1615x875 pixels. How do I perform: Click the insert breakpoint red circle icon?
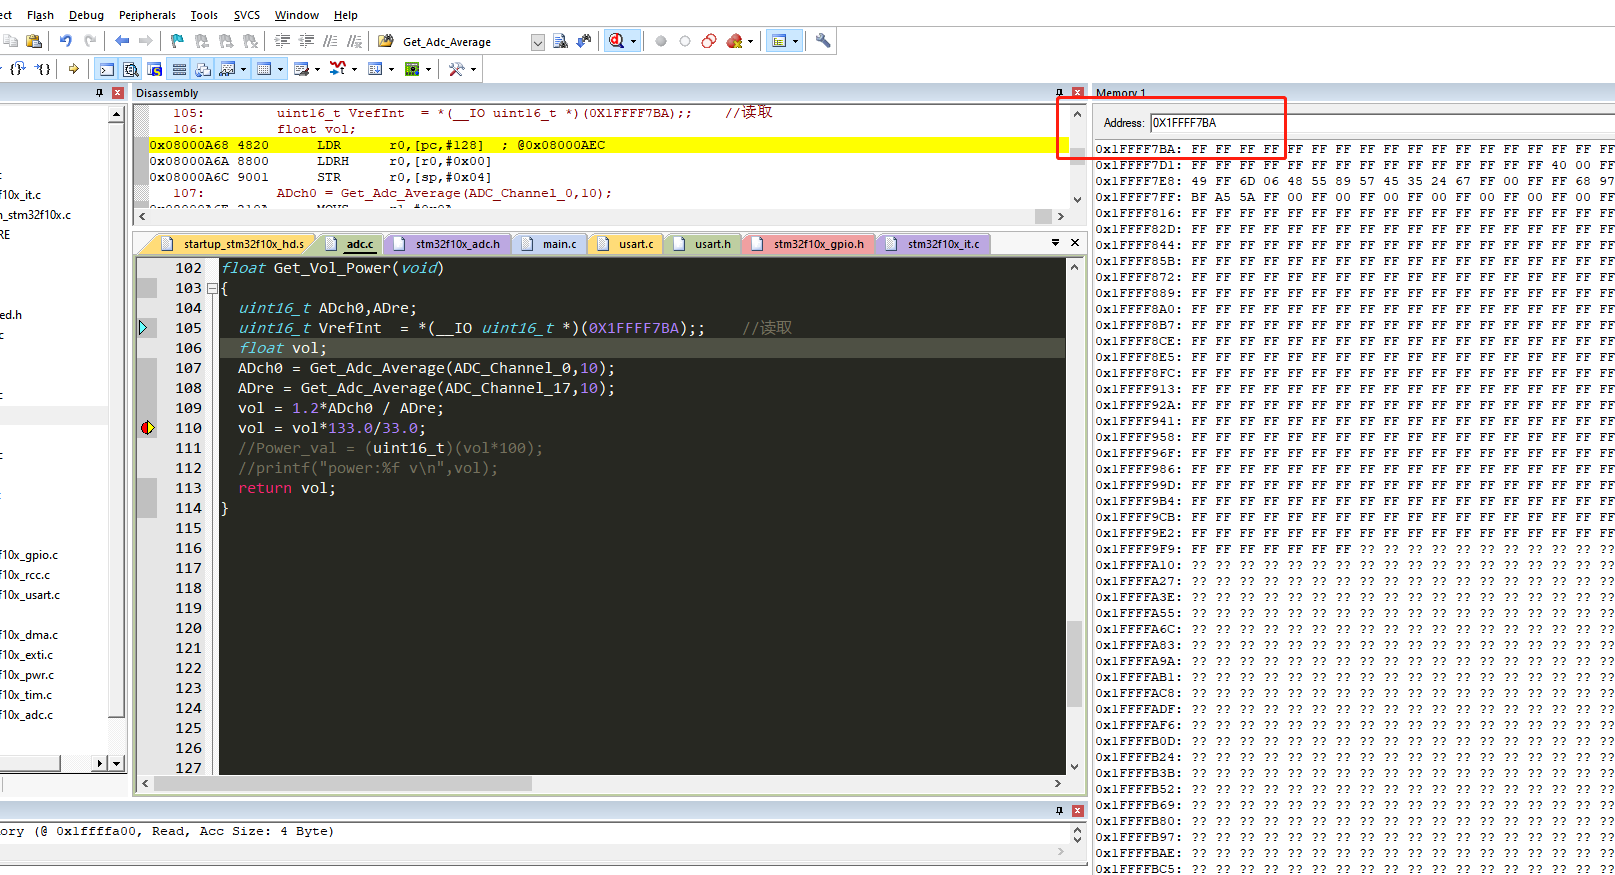(x=661, y=41)
